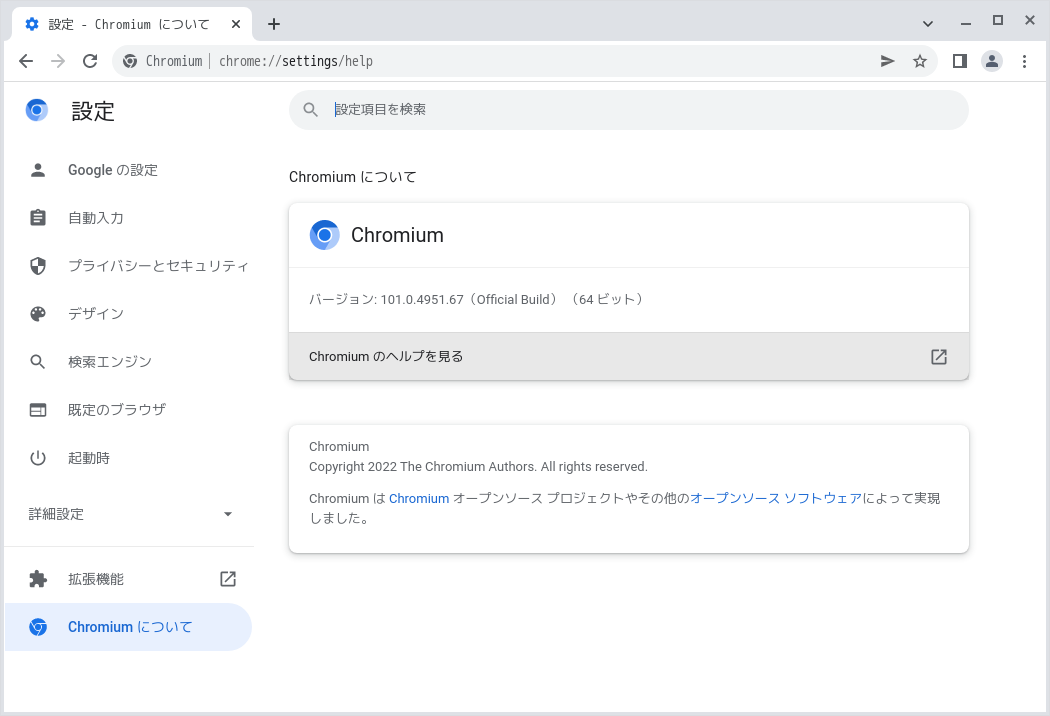Click the external link icon beside 拡張機能
Screen dimensions: 1050x716
click(228, 579)
